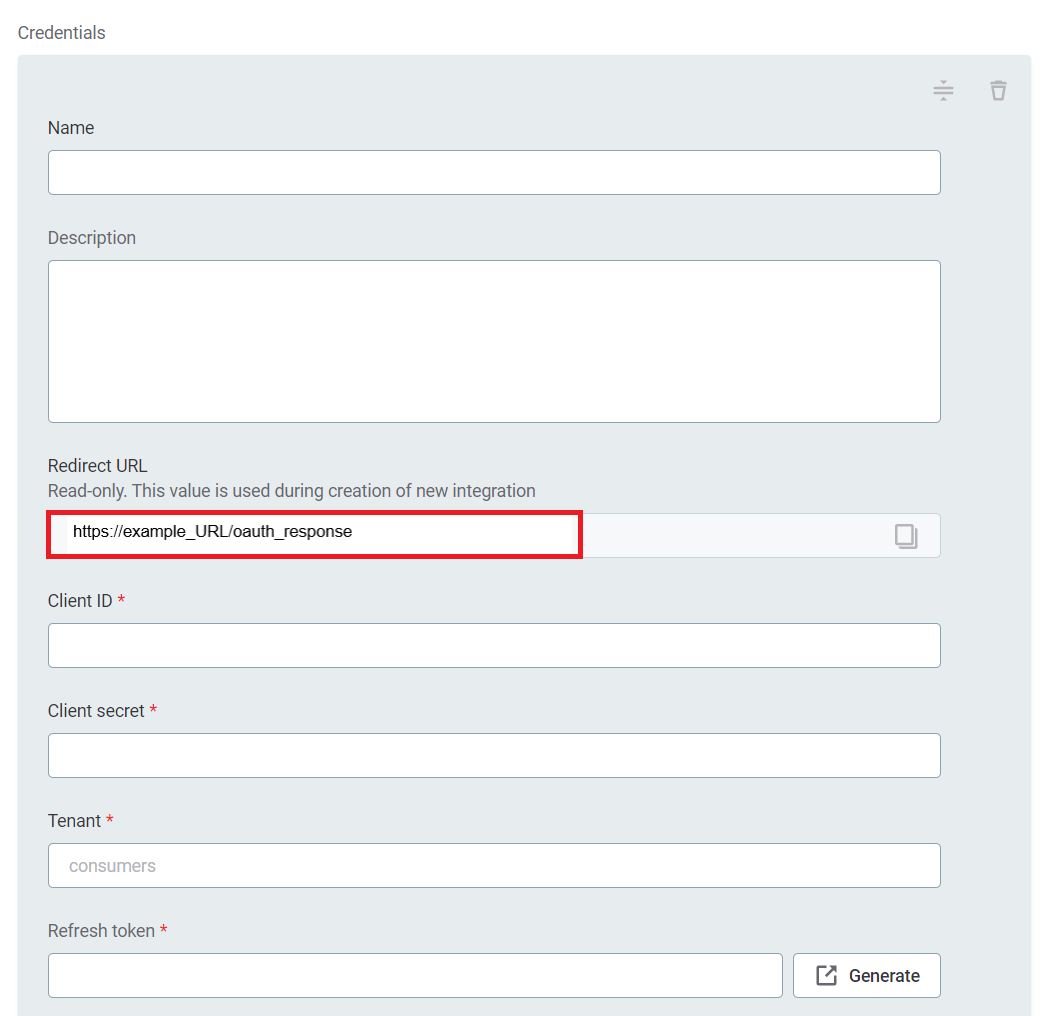
Task: Click the Client ID label
Action: (x=80, y=601)
